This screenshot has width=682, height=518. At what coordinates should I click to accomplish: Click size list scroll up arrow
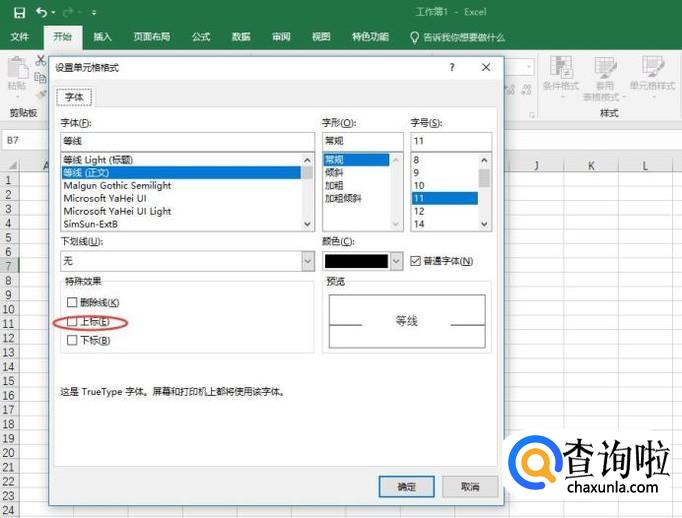click(485, 160)
